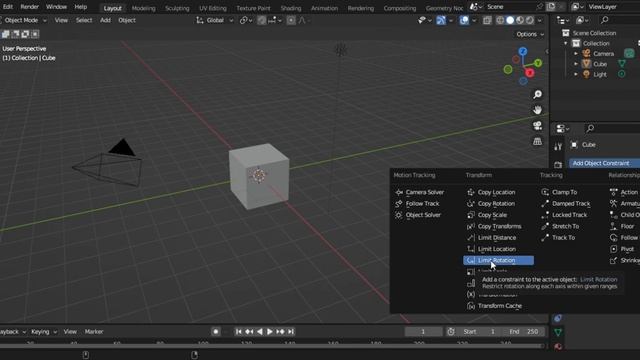Collapse the Collection in outliner
Image resolution: width=640 pixels, height=360 pixels.
pos(566,43)
